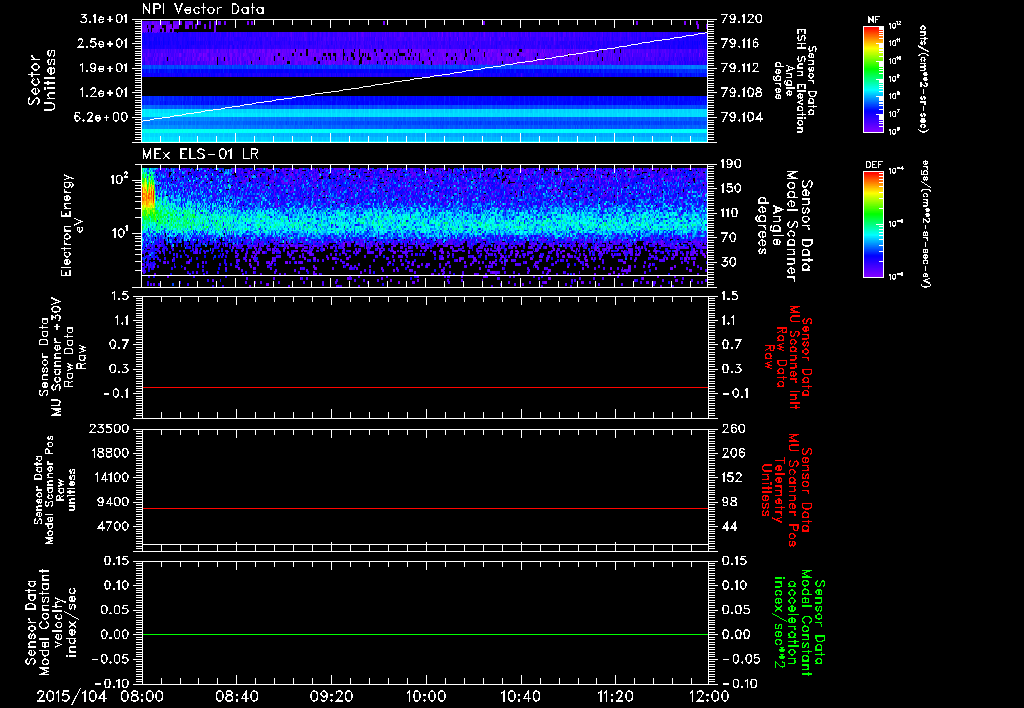
Task: Click the 14100 scanner position tick
Action: tap(109, 477)
